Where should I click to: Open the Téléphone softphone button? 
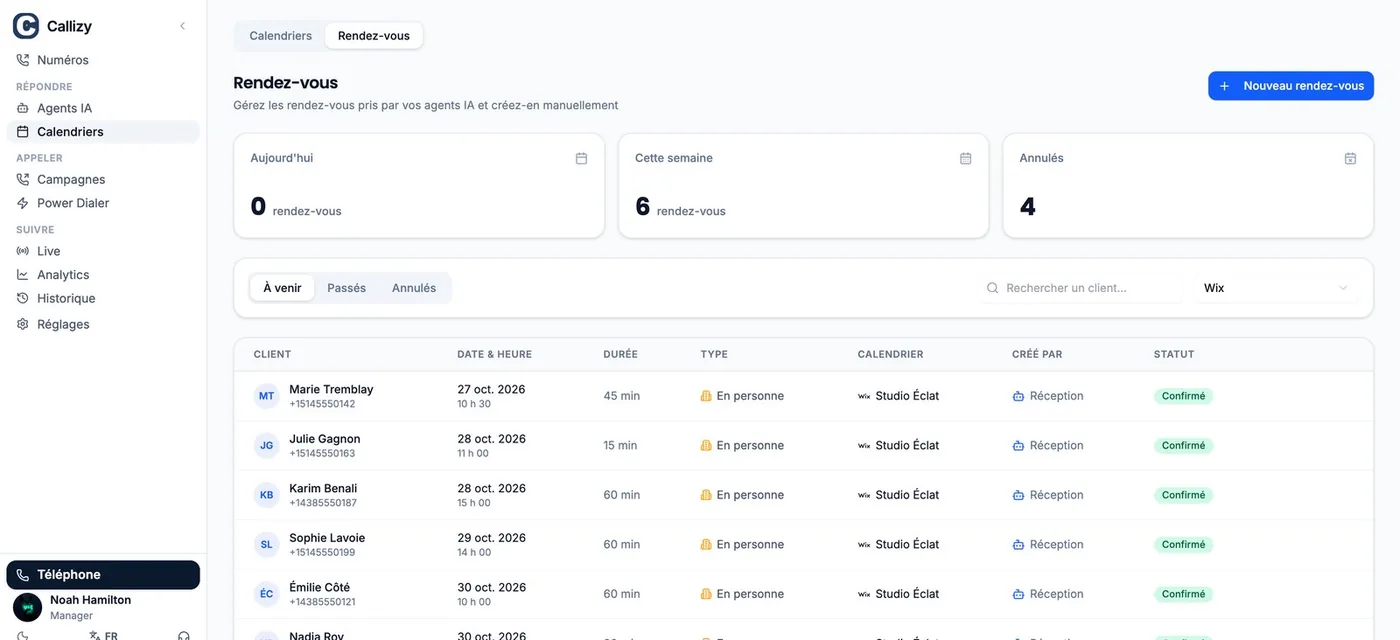[103, 575]
